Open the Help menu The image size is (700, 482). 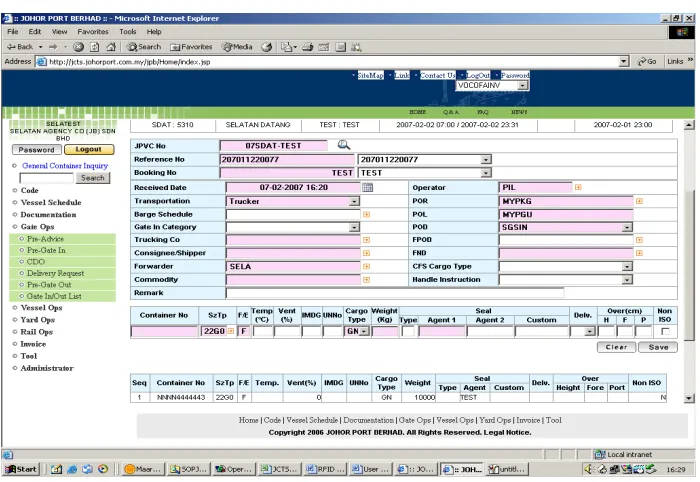[x=154, y=32]
